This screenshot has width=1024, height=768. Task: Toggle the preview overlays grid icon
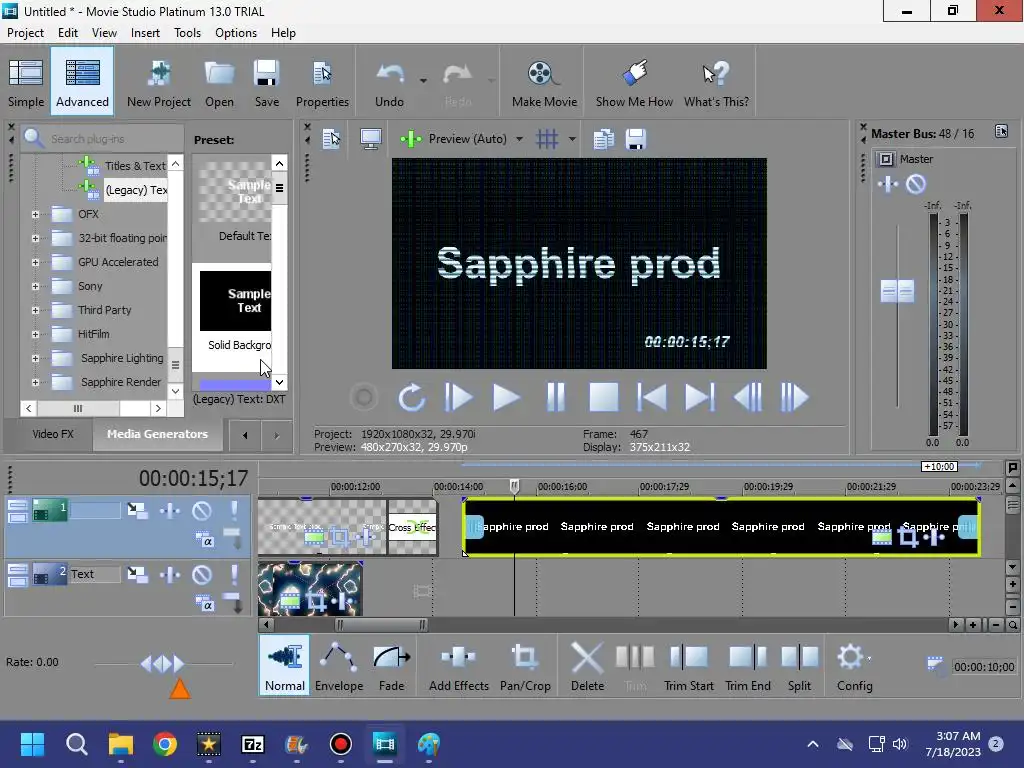(547, 138)
